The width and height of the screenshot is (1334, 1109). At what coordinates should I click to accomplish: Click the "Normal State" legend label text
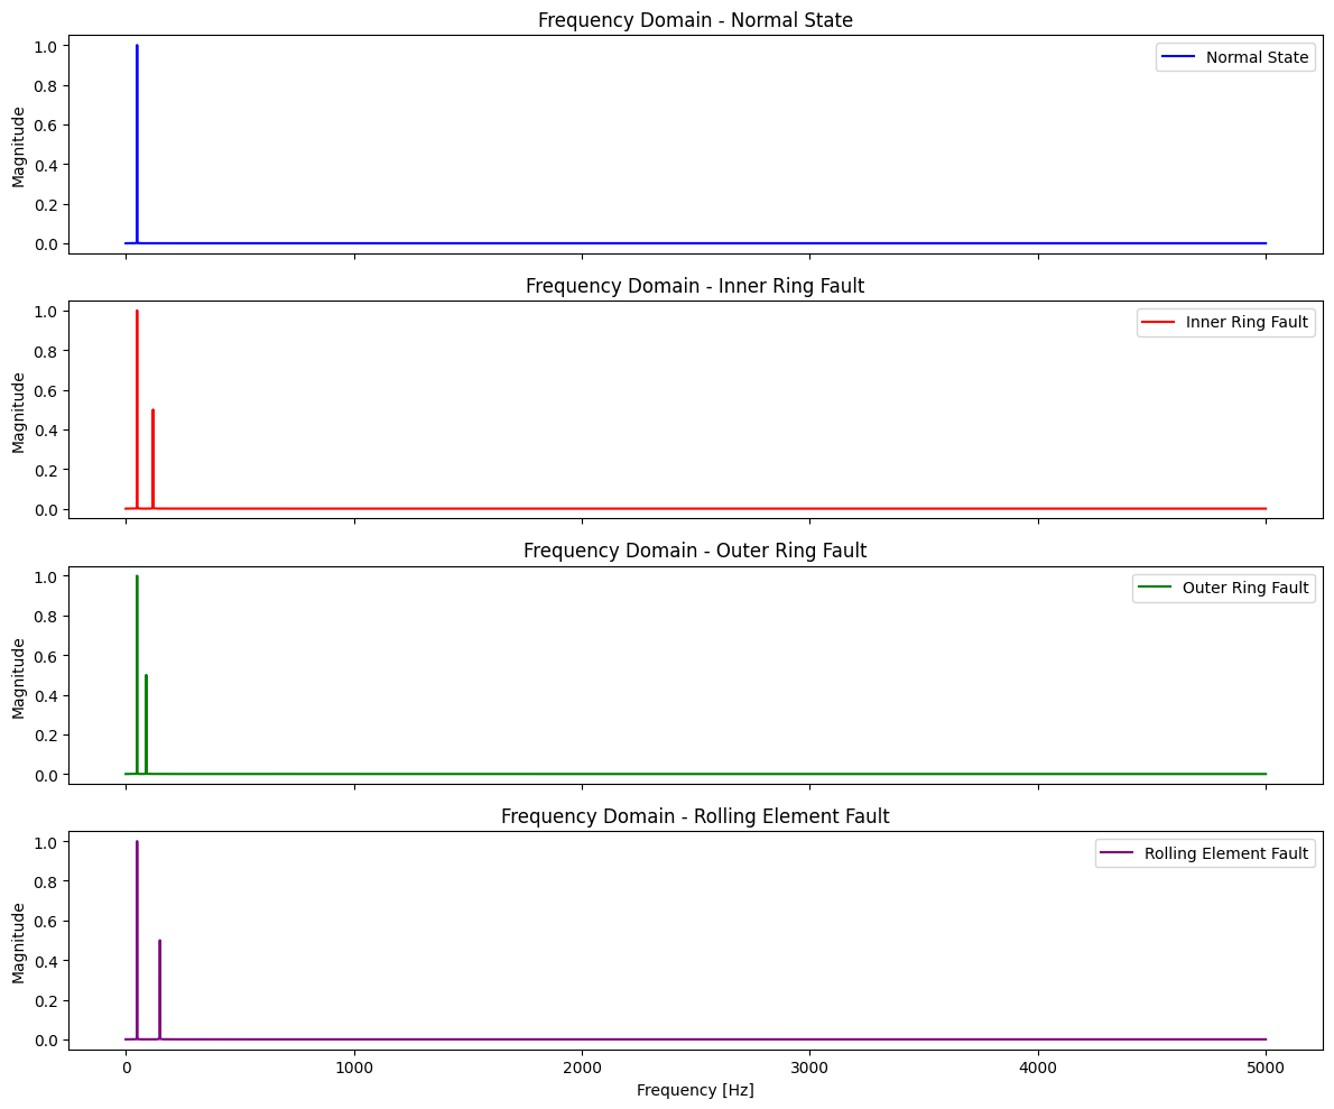pyautogui.click(x=1256, y=57)
